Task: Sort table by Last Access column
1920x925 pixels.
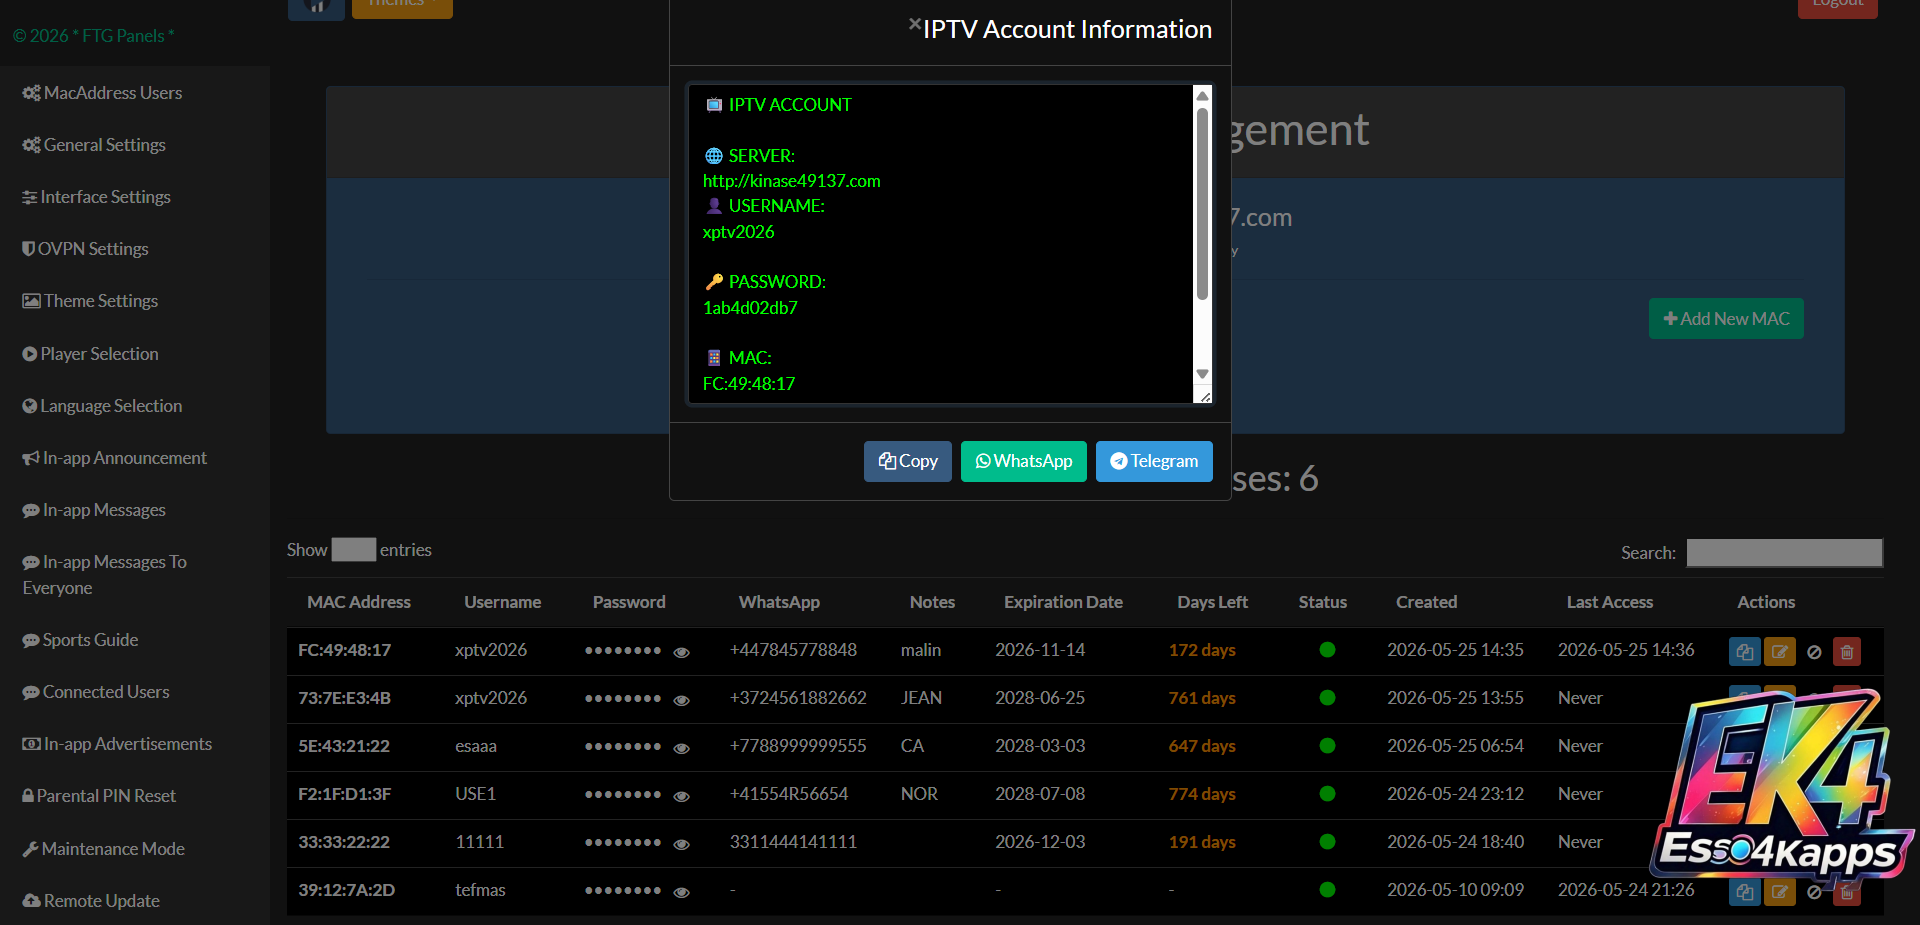Action: [x=1609, y=602]
